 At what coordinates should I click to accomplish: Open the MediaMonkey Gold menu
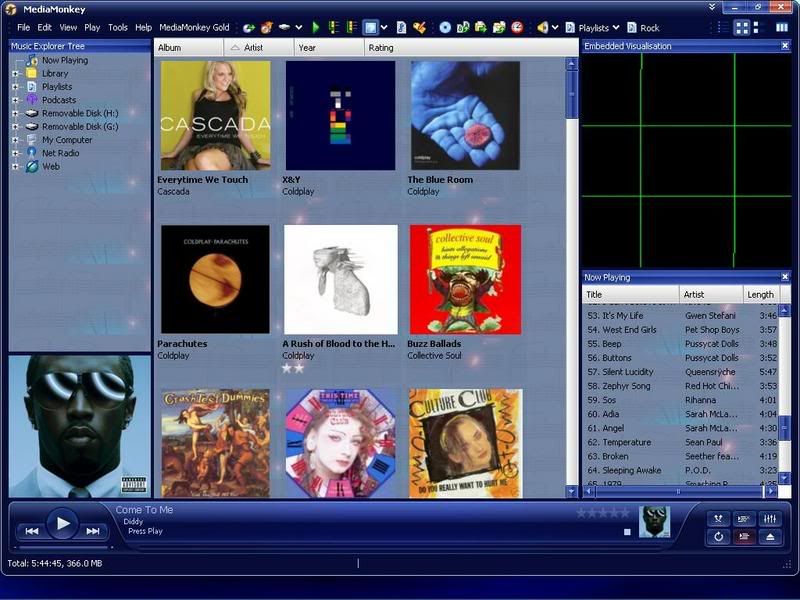tap(194, 28)
